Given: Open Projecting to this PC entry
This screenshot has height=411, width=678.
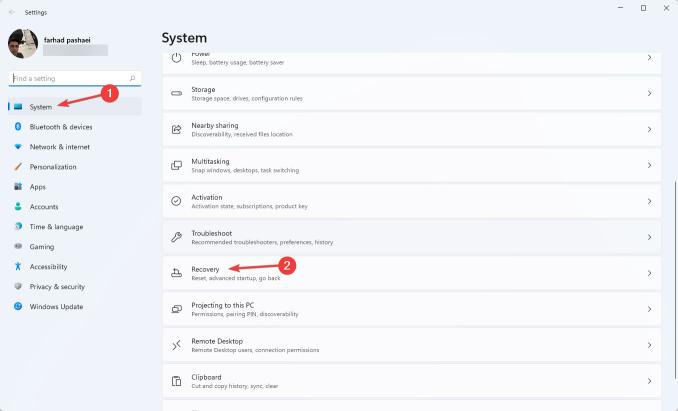Looking at the screenshot, I should pos(412,309).
